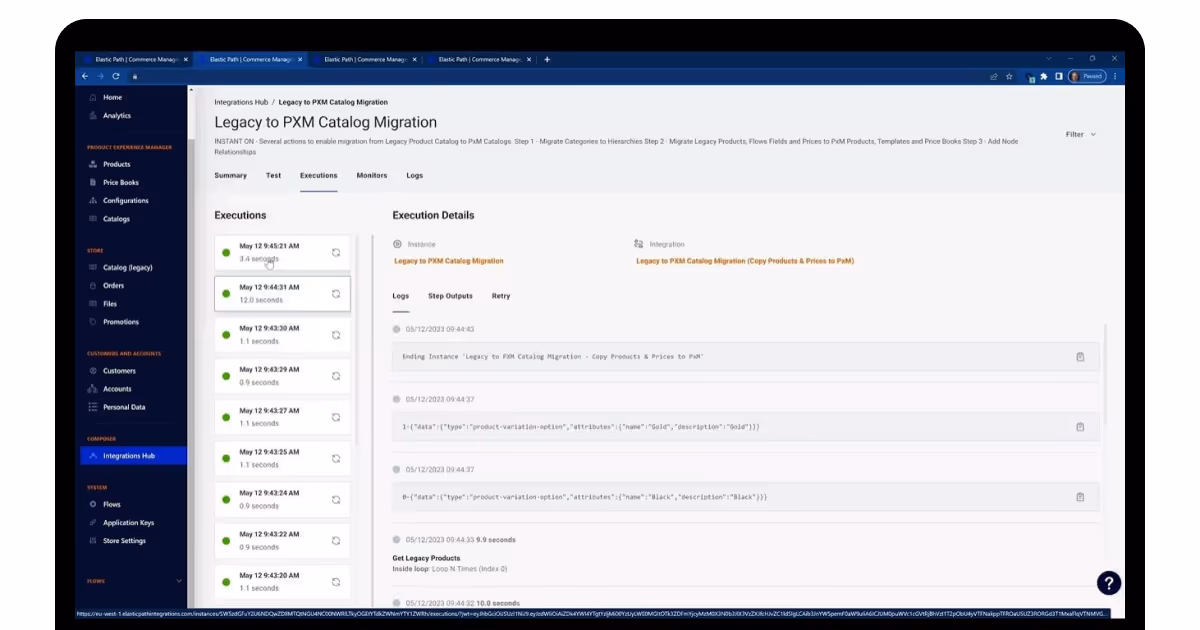Open the help question mark button
The width and height of the screenshot is (1200, 630).
1108,583
